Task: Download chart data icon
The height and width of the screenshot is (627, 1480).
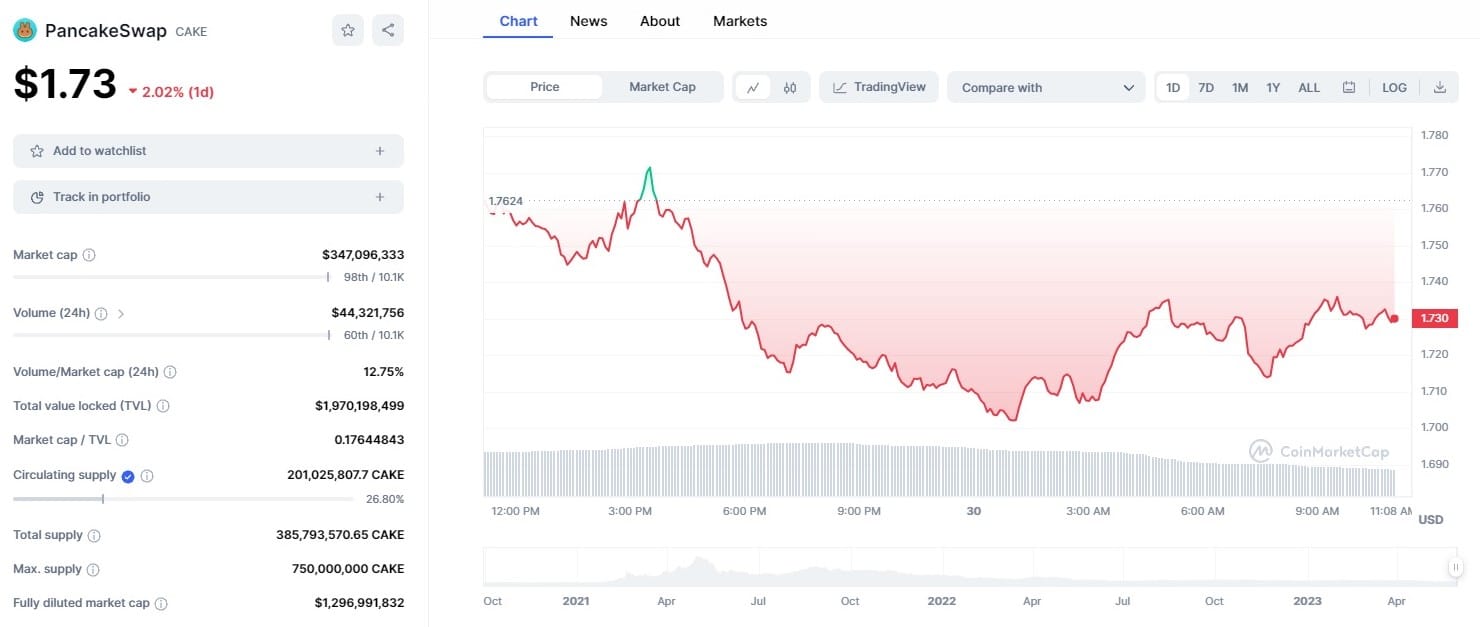Action: pos(1440,88)
